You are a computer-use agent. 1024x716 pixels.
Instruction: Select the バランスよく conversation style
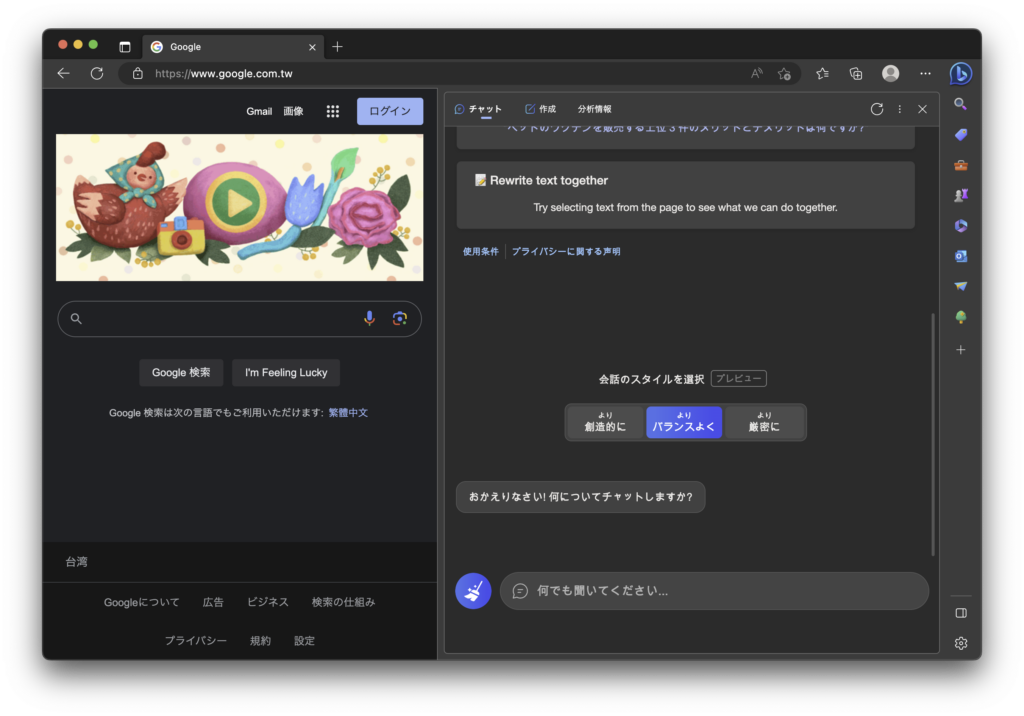684,422
